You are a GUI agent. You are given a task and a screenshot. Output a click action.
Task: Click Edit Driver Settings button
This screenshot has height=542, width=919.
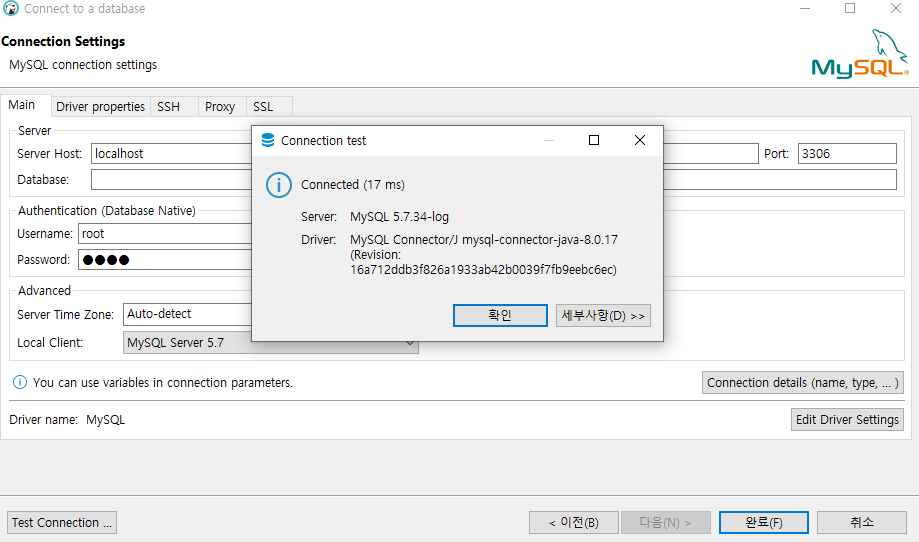point(847,420)
